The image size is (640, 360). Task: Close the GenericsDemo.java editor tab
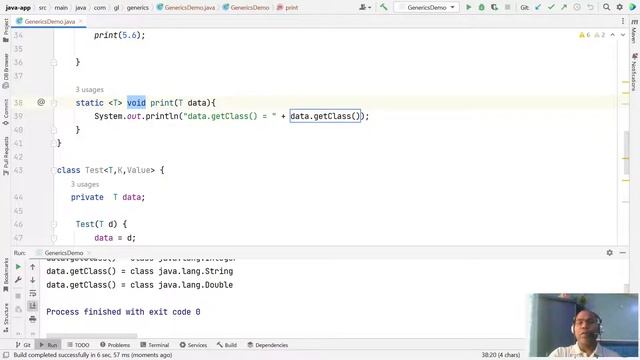pyautogui.click(x=80, y=21)
